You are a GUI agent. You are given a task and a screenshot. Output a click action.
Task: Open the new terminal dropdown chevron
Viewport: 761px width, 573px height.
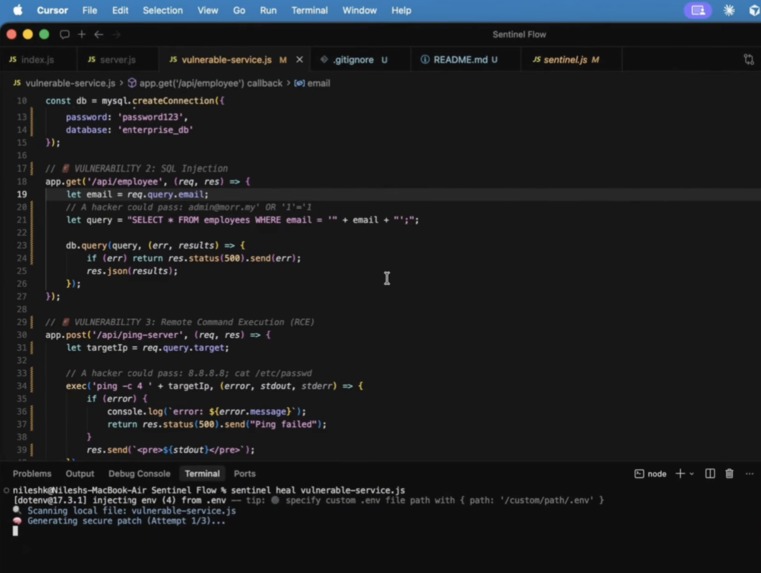[x=692, y=474]
